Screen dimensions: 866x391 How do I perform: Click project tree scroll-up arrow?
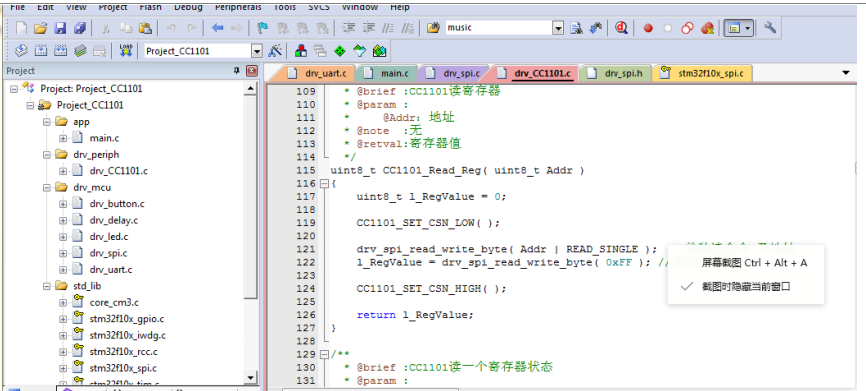251,88
